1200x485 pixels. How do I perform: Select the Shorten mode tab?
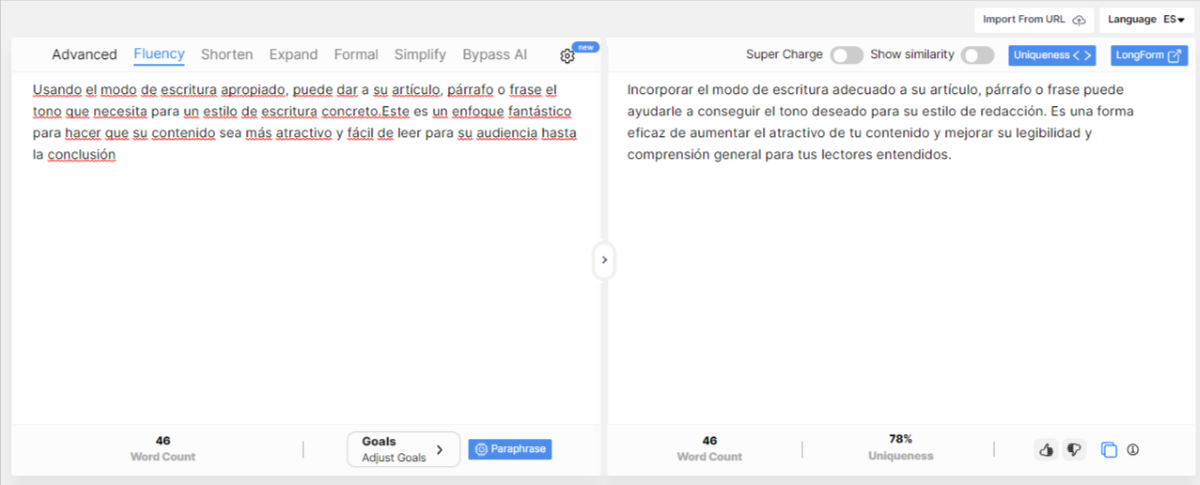click(x=227, y=55)
